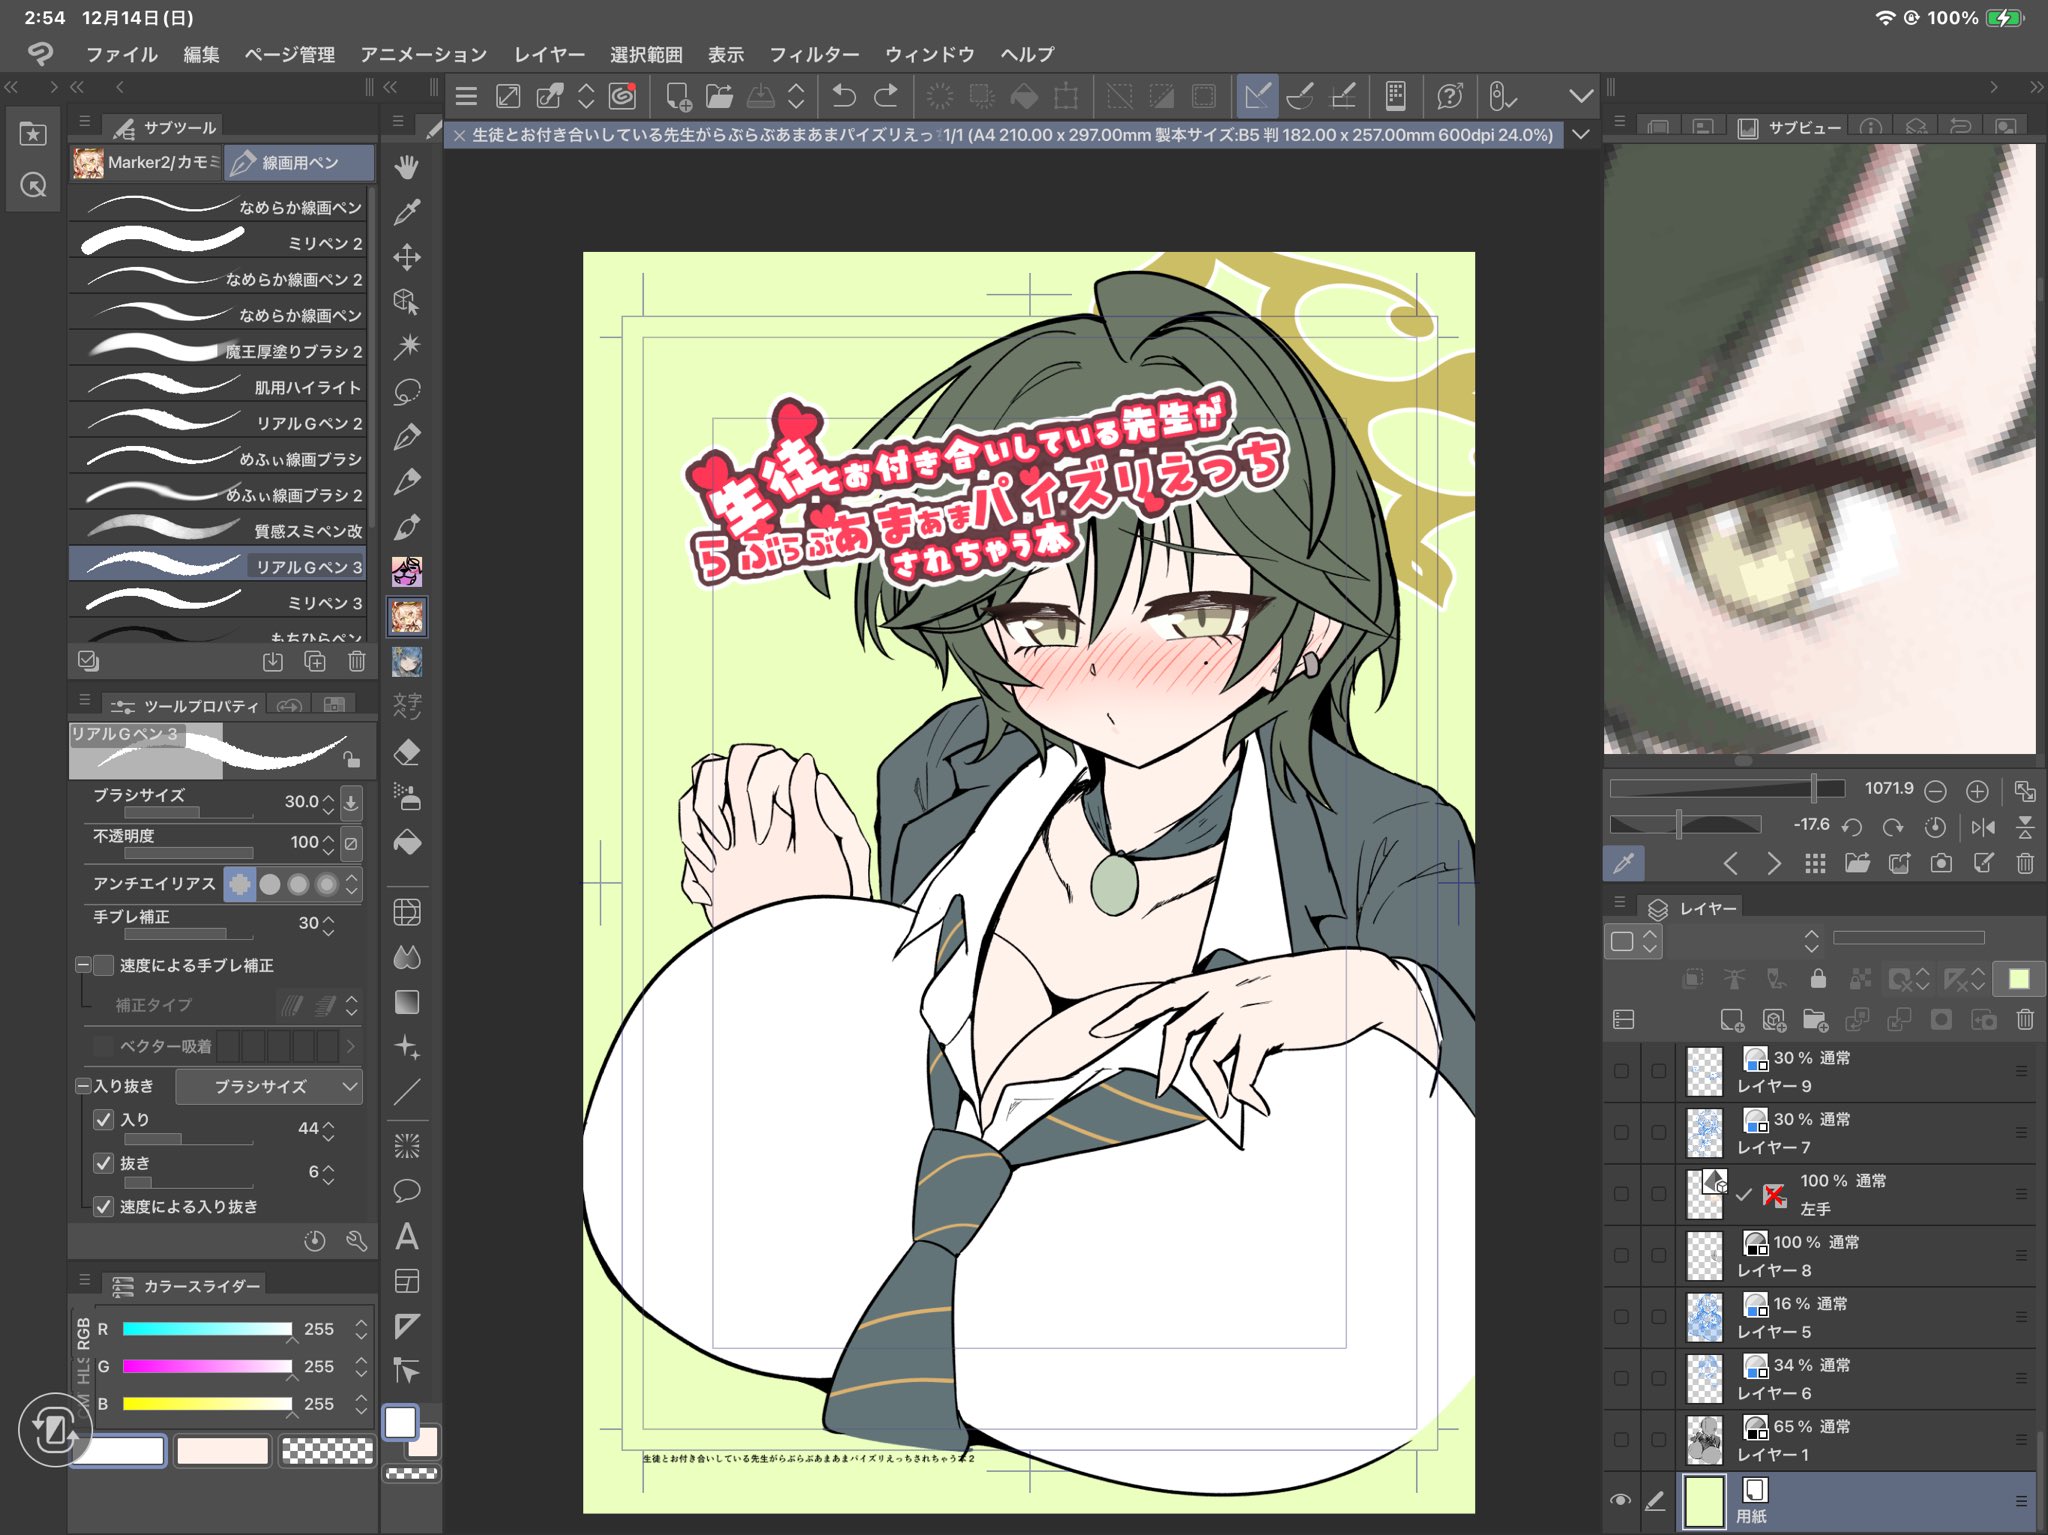Click the Redo arrow in command bar

886,96
